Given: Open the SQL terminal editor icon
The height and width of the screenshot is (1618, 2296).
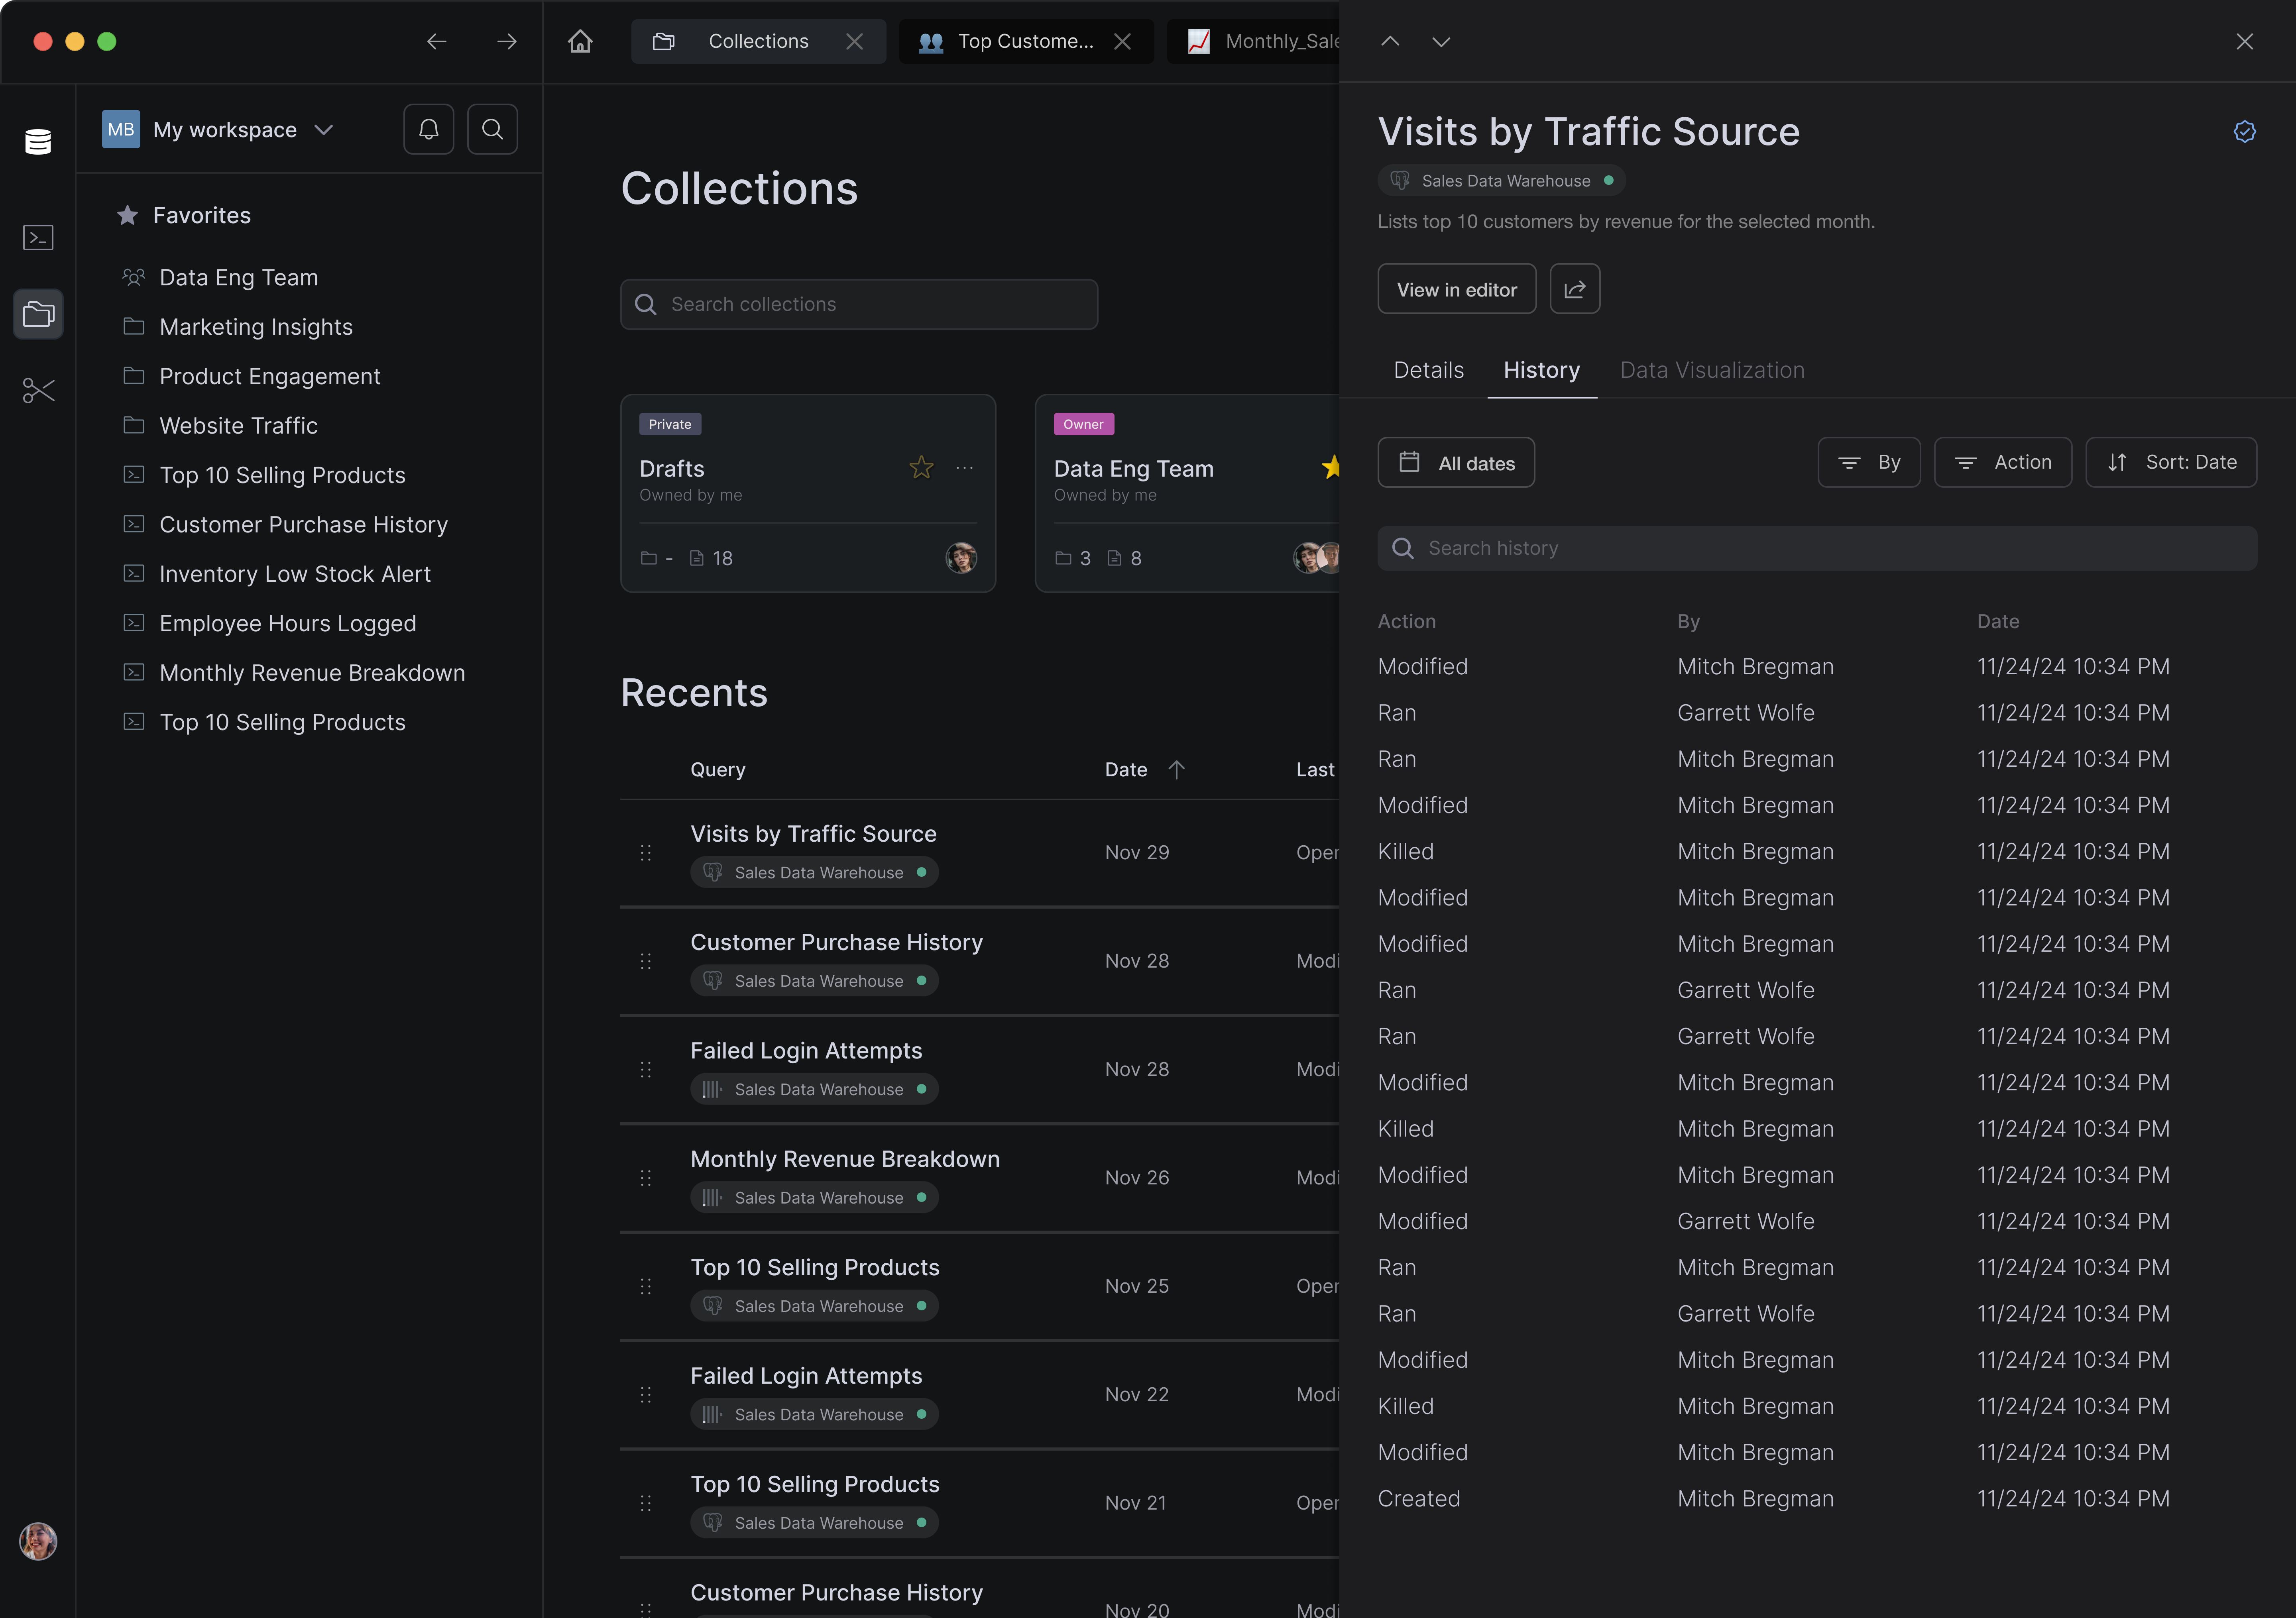Looking at the screenshot, I should (38, 237).
